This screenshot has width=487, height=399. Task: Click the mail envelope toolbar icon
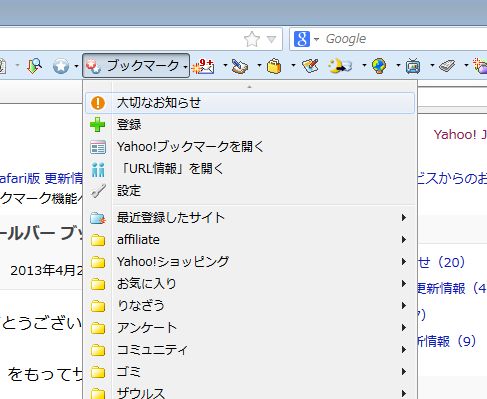coord(204,66)
